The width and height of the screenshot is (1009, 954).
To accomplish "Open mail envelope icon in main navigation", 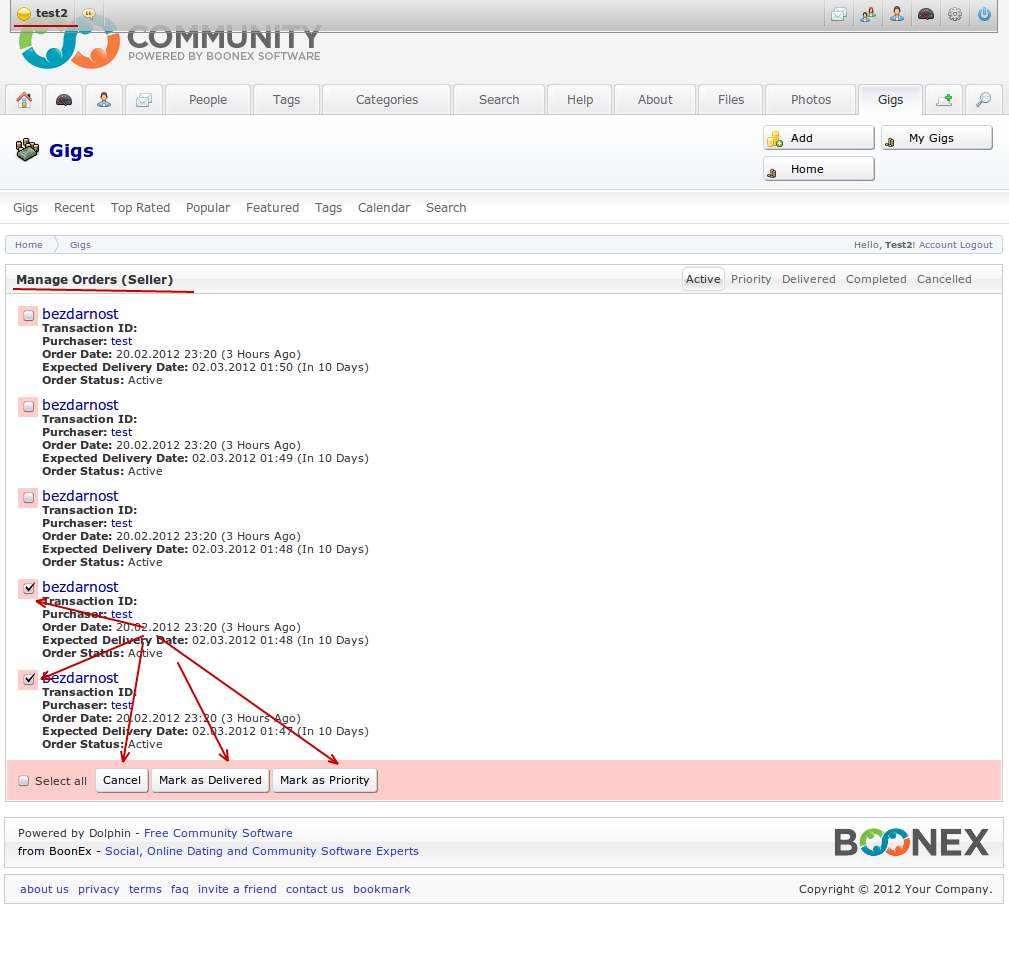I will coord(144,100).
